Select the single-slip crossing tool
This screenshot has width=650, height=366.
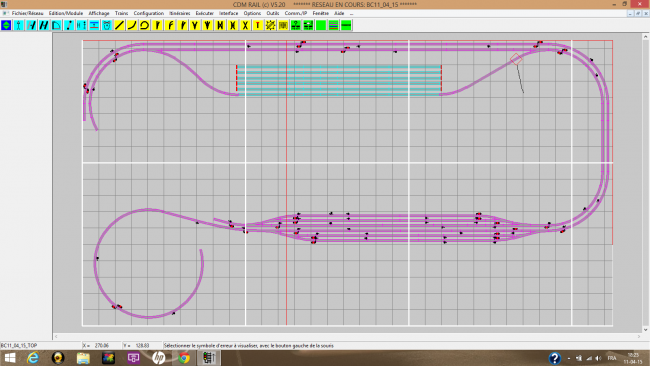point(233,25)
